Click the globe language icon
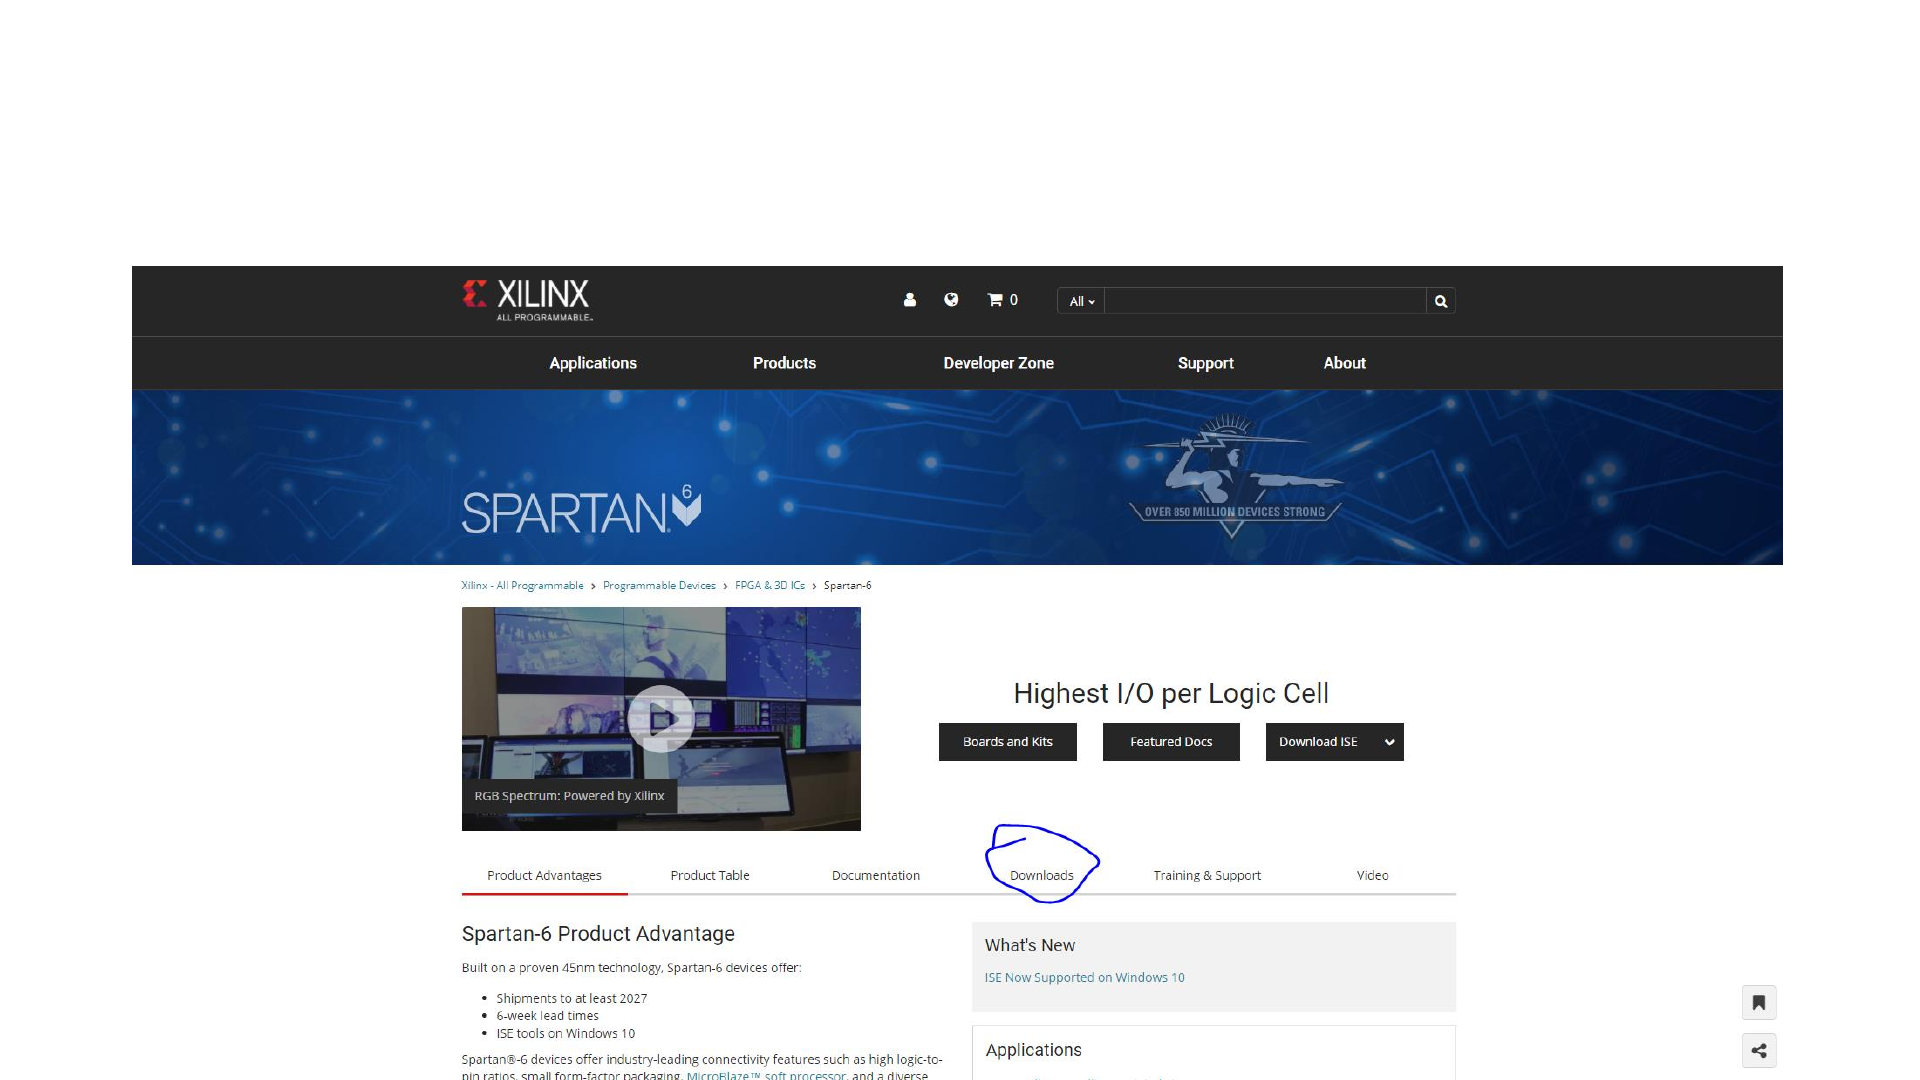 tap(951, 299)
